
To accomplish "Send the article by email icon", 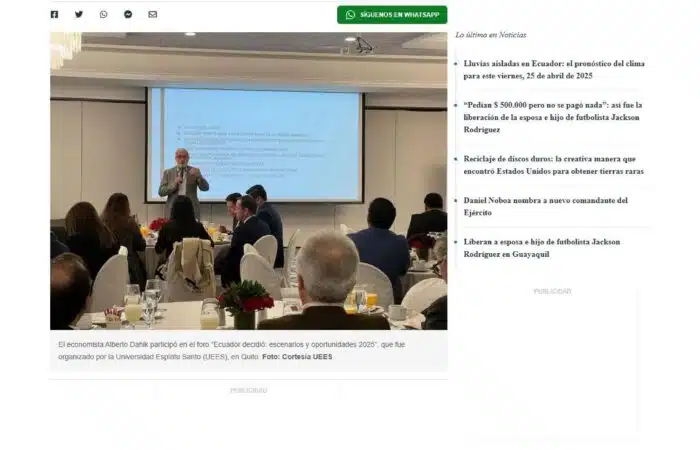I will point(153,14).
